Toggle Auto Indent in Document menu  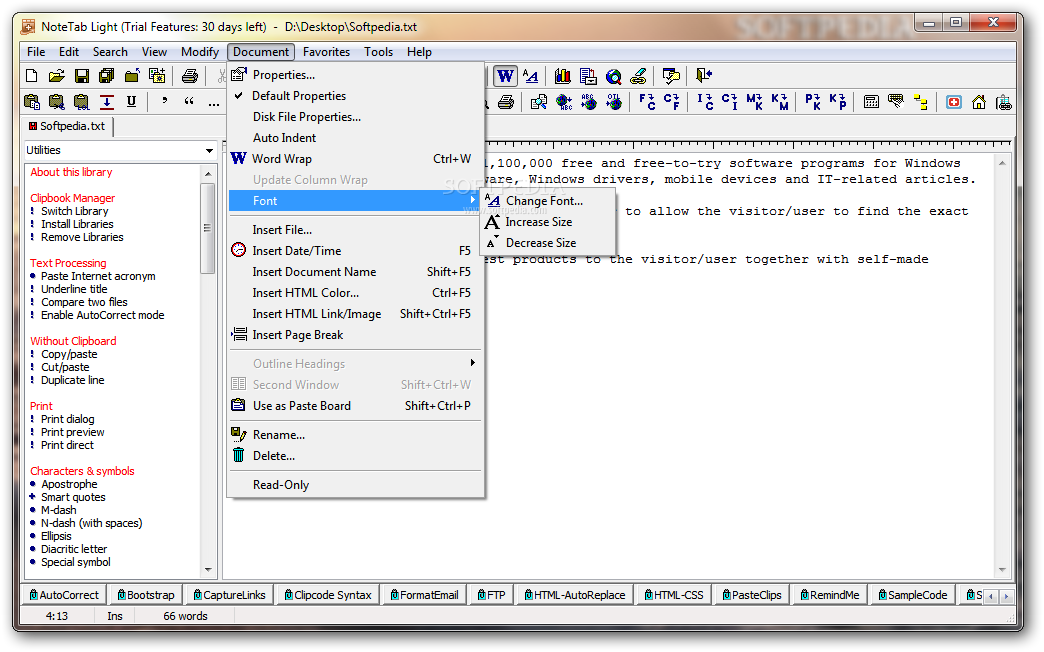[356, 138]
